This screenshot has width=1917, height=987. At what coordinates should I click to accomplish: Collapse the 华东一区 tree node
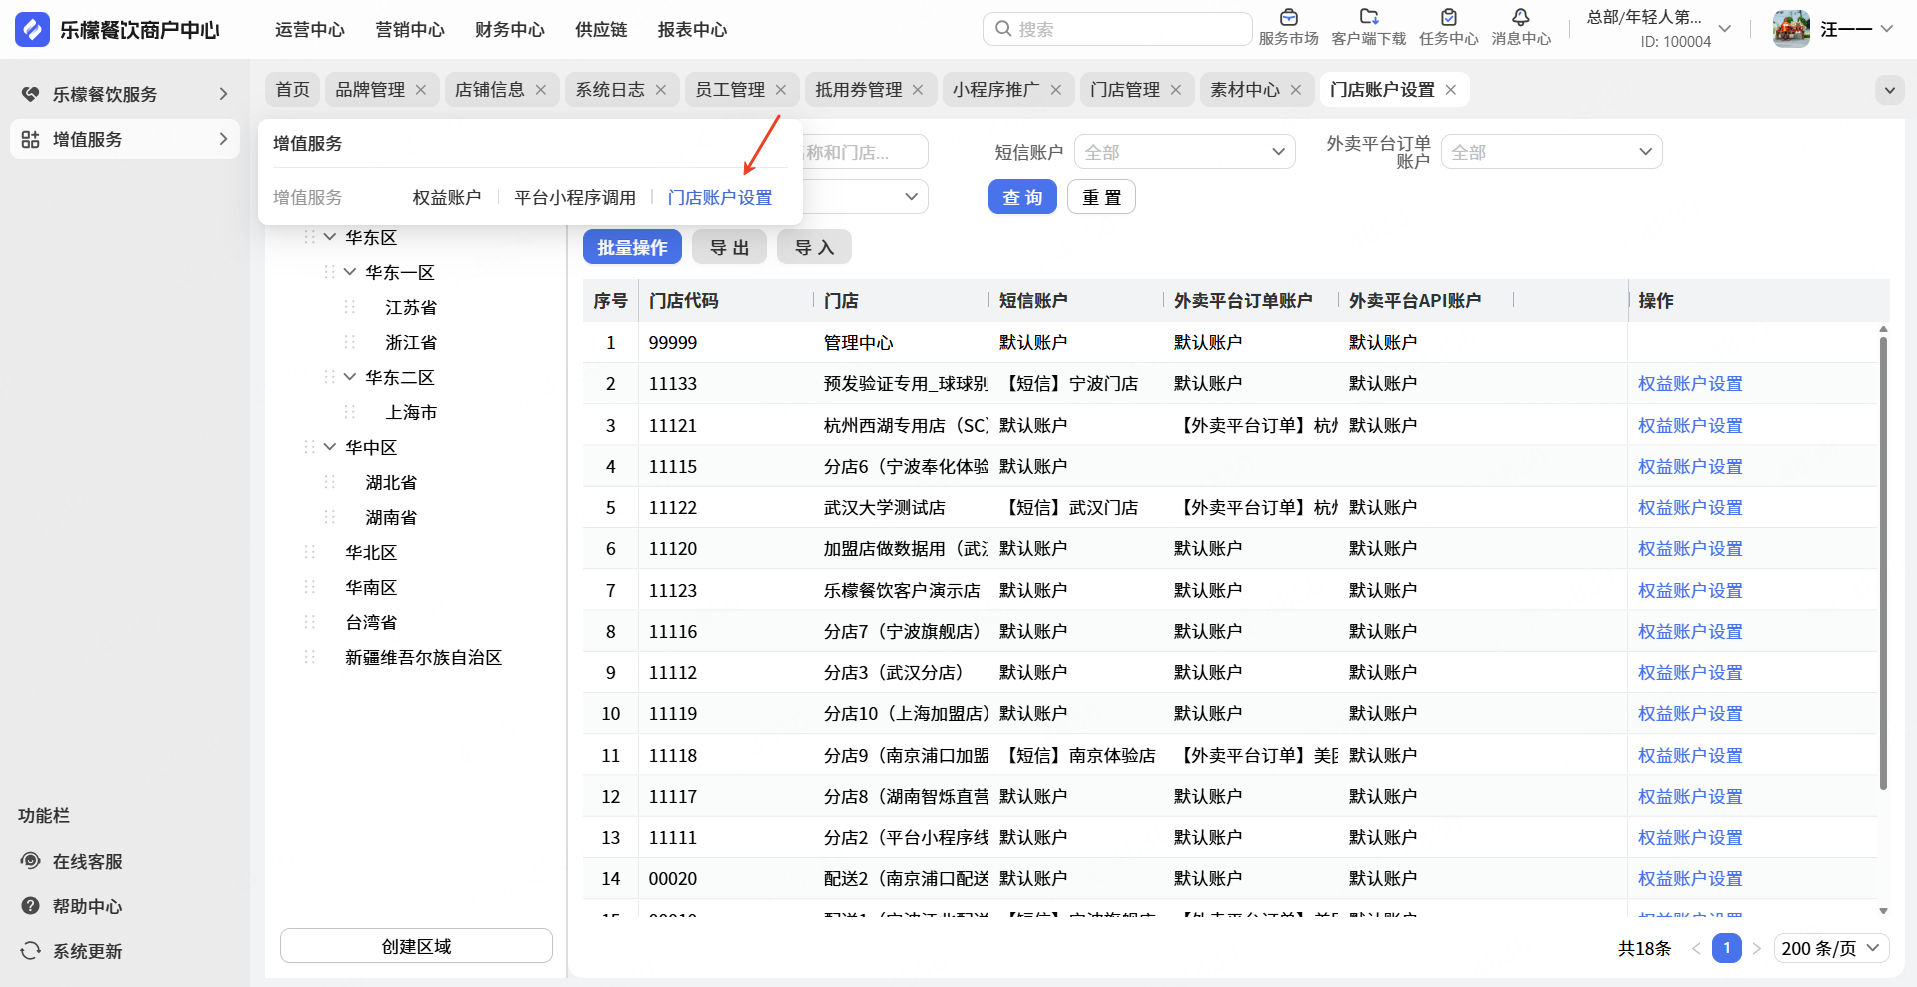coord(350,272)
